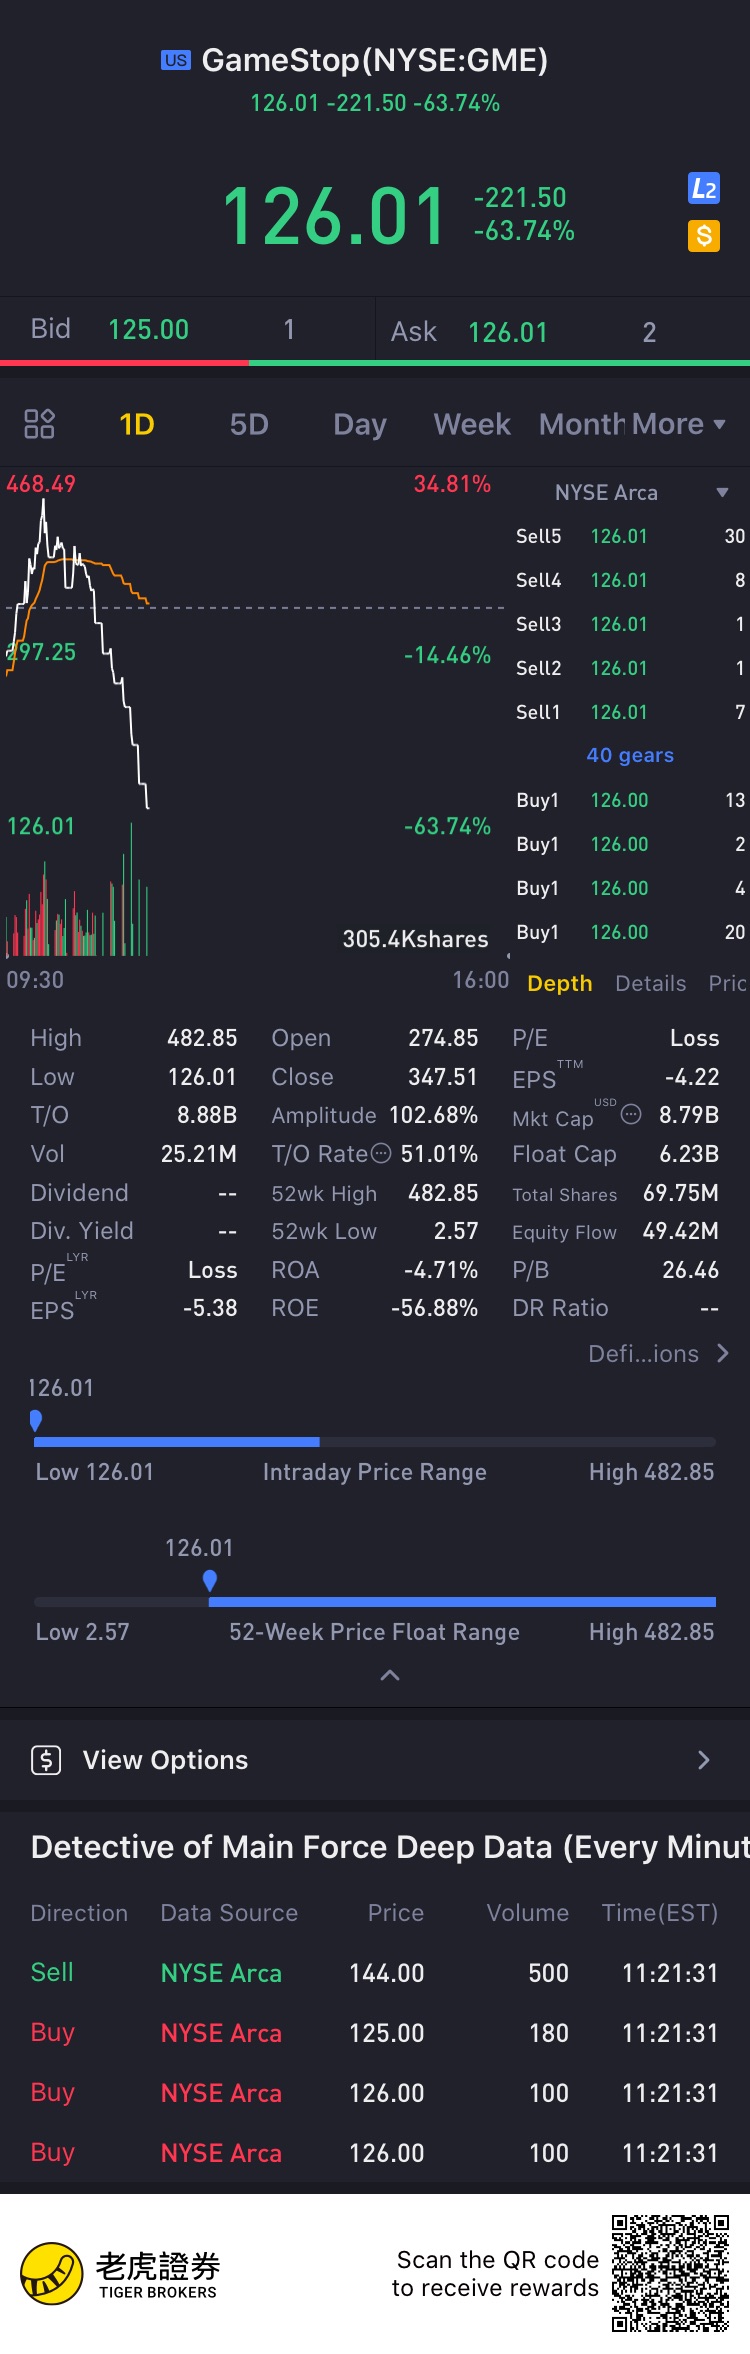Open the NYSE Arca exchange dropdown

[x=641, y=493]
